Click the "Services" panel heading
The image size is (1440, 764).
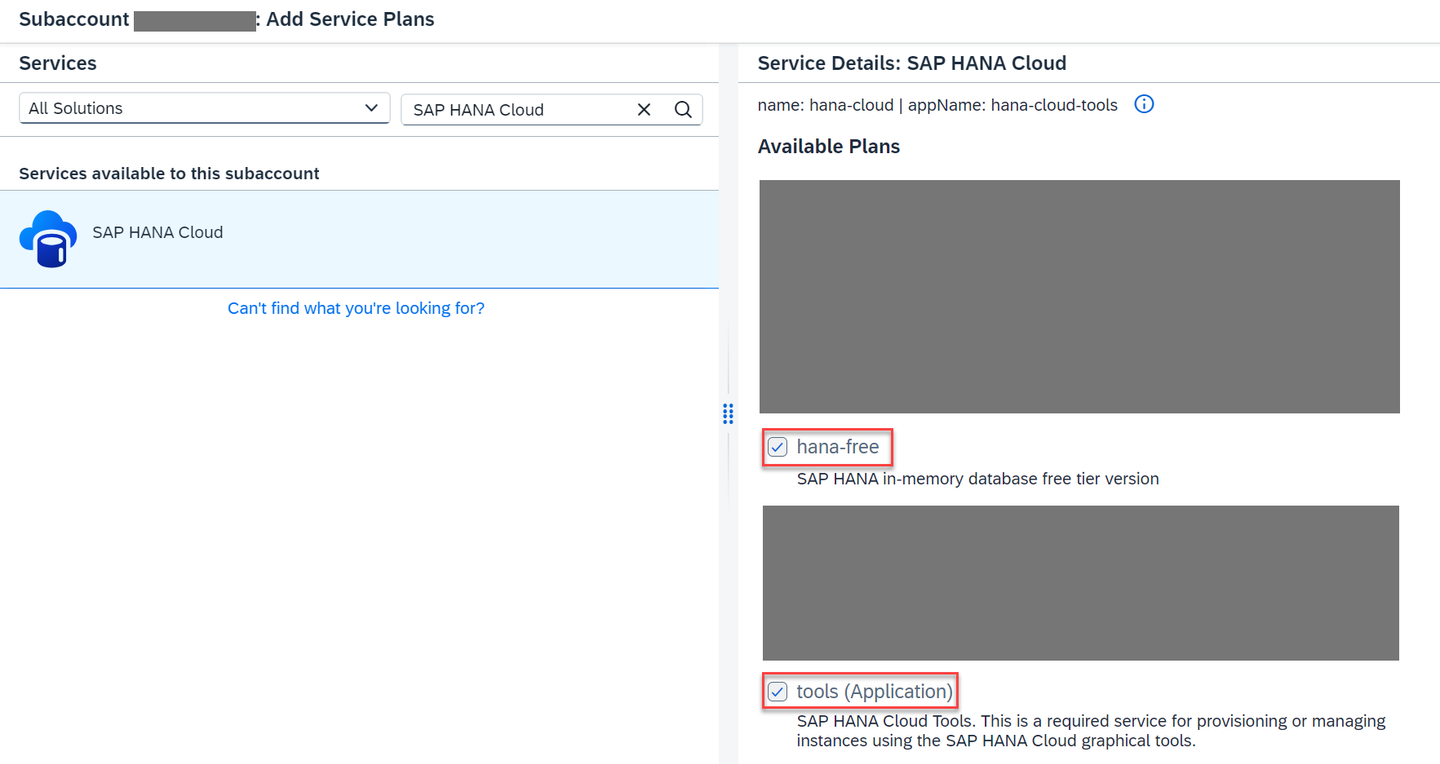[x=58, y=63]
